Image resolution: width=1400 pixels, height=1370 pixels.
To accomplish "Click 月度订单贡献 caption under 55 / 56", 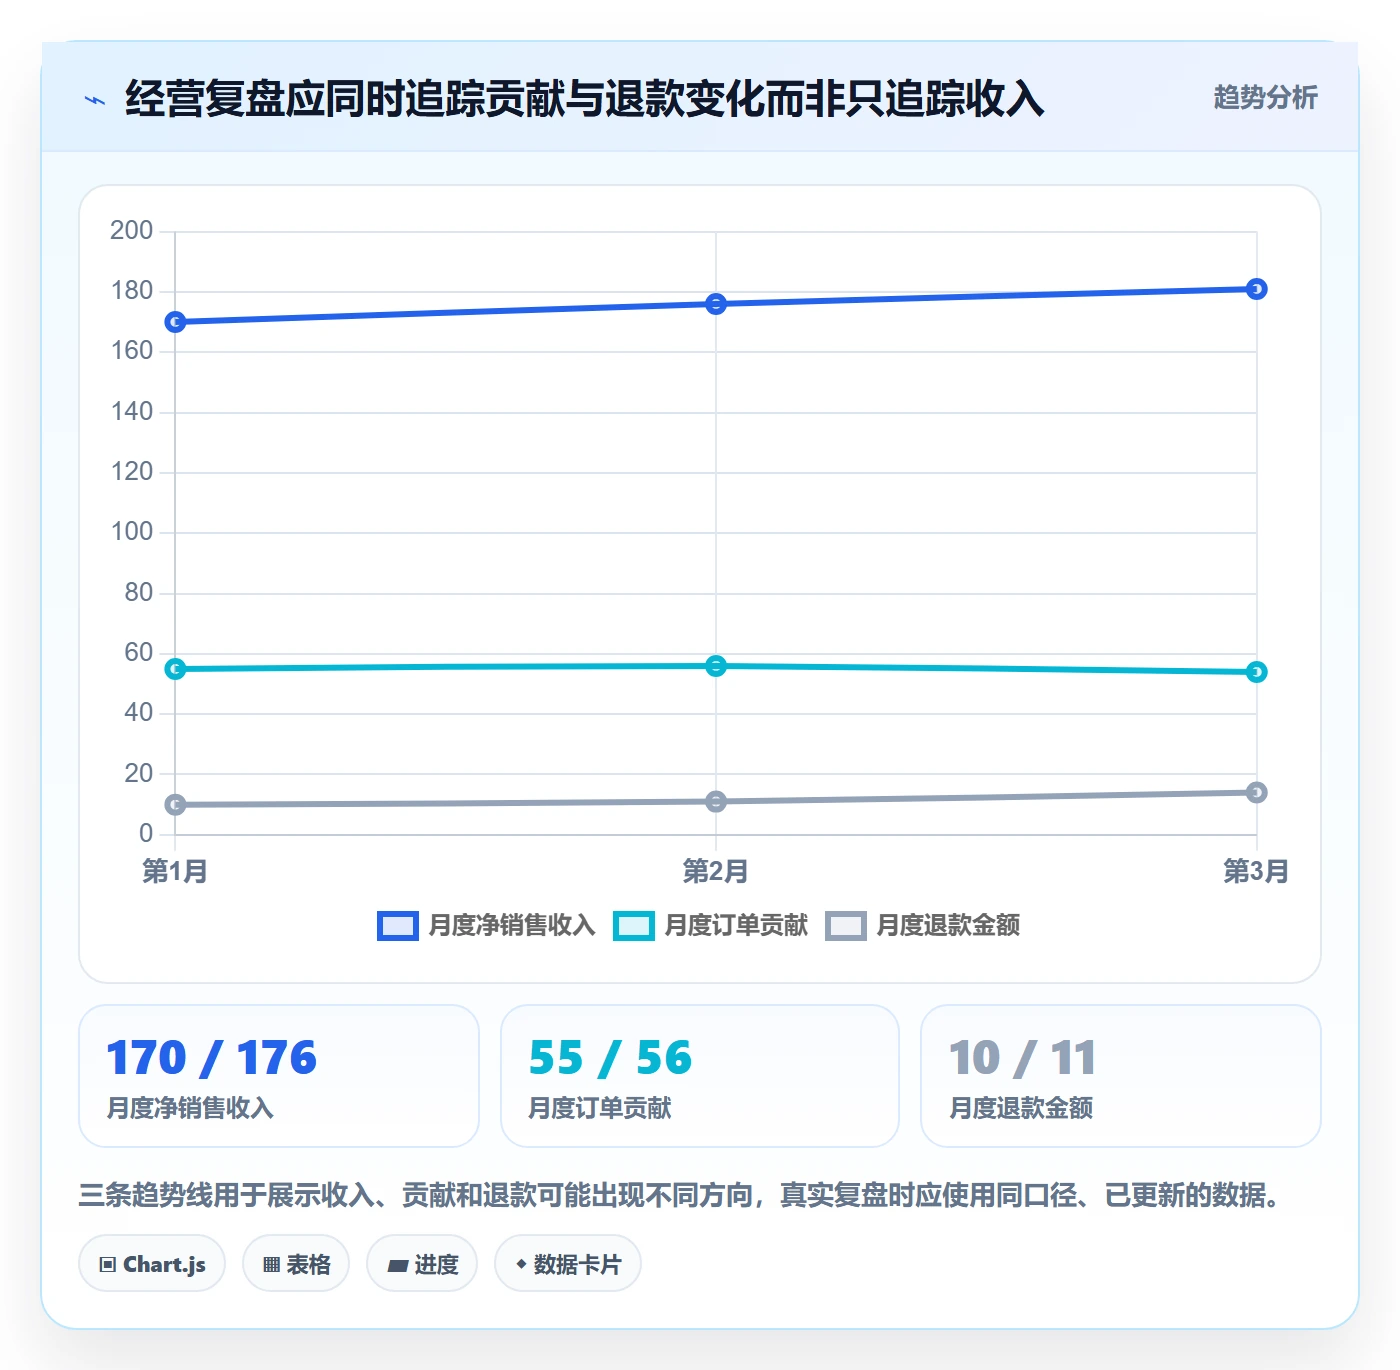I will 600,1108.
